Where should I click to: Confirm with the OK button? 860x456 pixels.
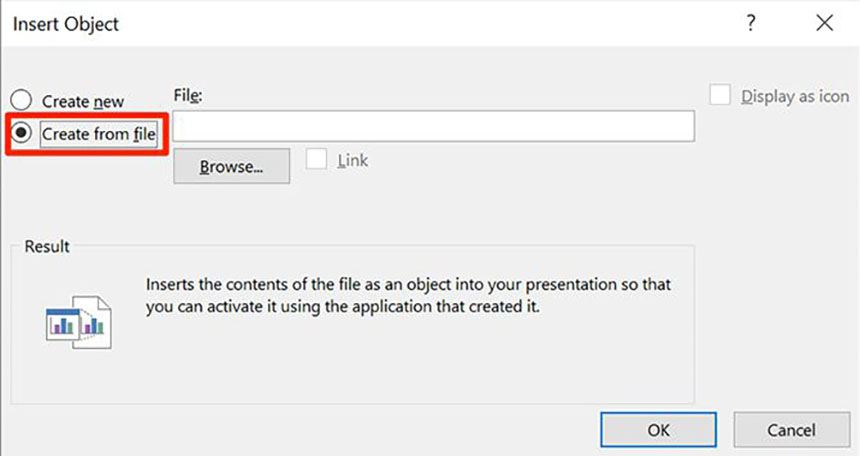pos(657,430)
